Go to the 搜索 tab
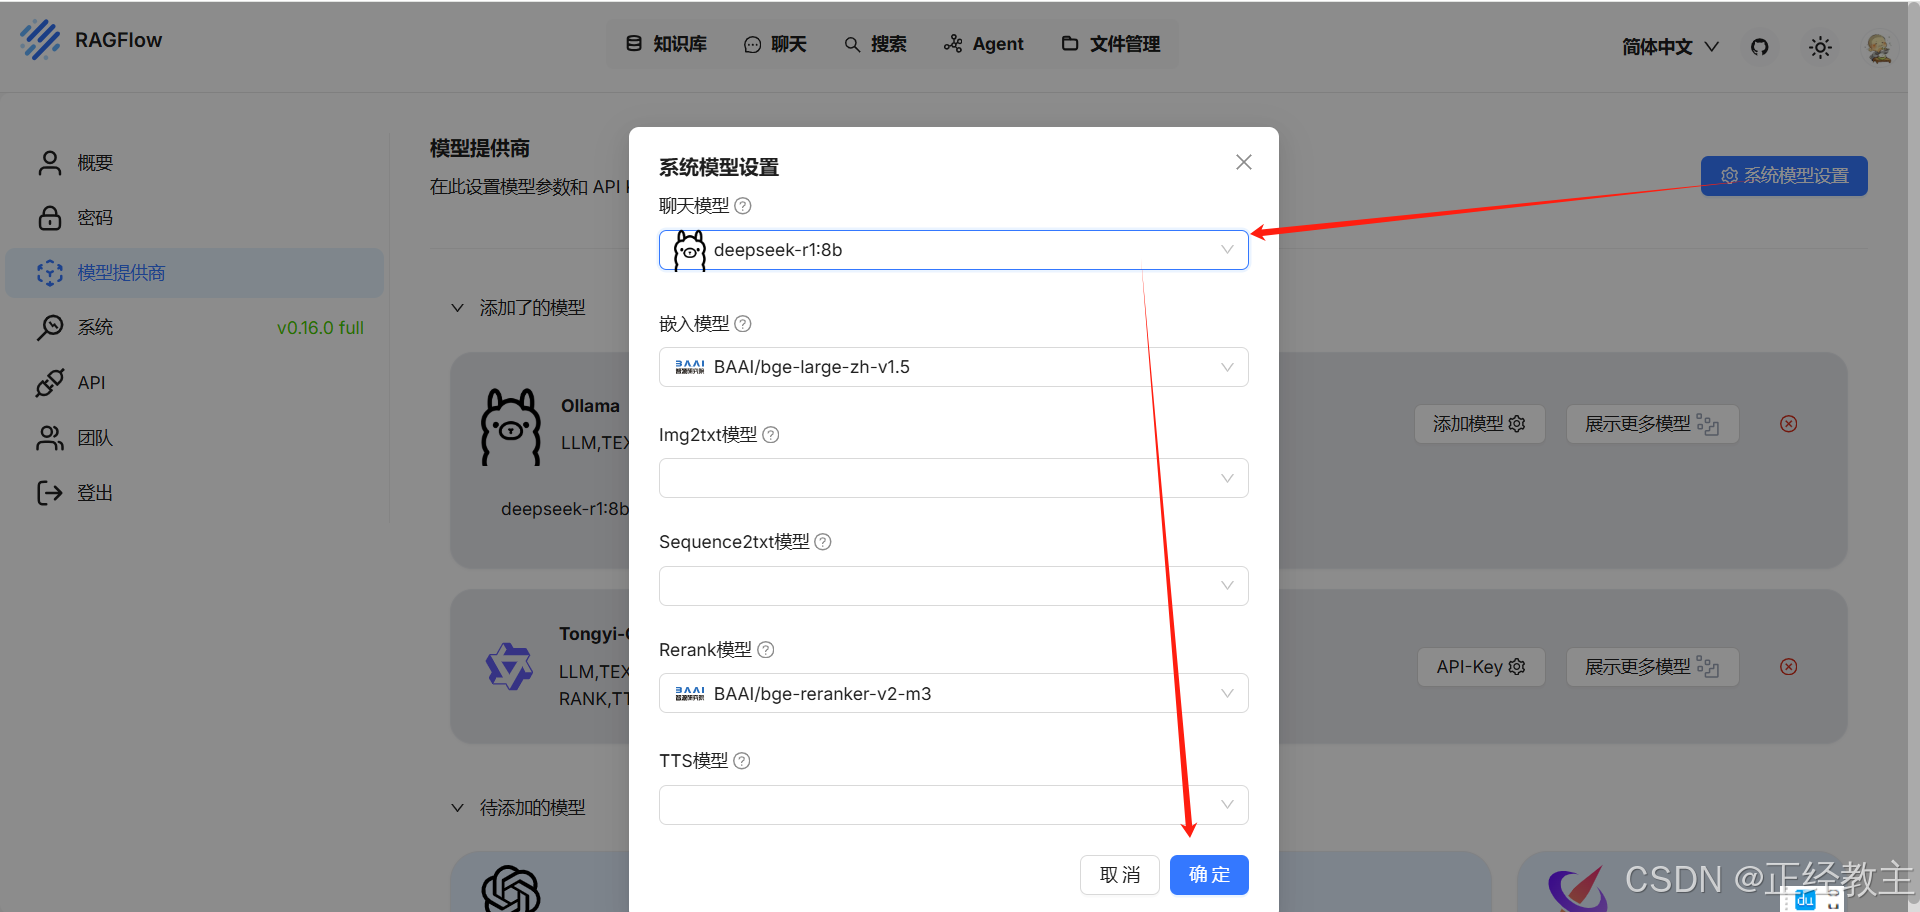The height and width of the screenshot is (912, 1920). coord(875,44)
